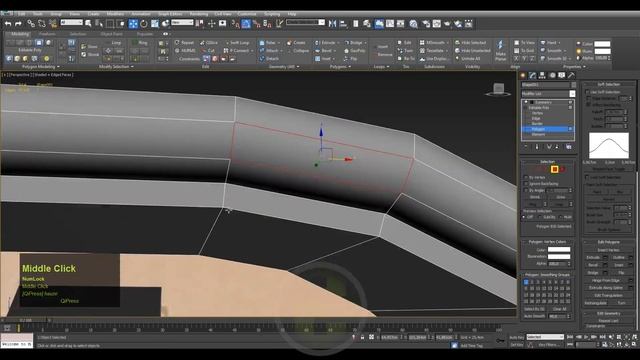The height and width of the screenshot is (360, 640).
Task: Click ribbon Properties Color swatch
Action: tap(602, 44)
